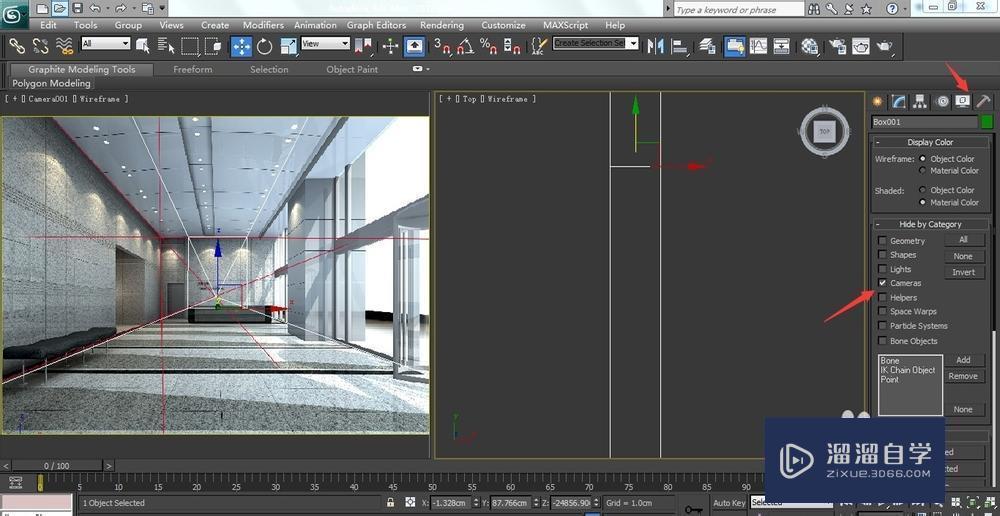1000x516 pixels.
Task: Open the Manage Layers dialog icon
Action: (707, 45)
